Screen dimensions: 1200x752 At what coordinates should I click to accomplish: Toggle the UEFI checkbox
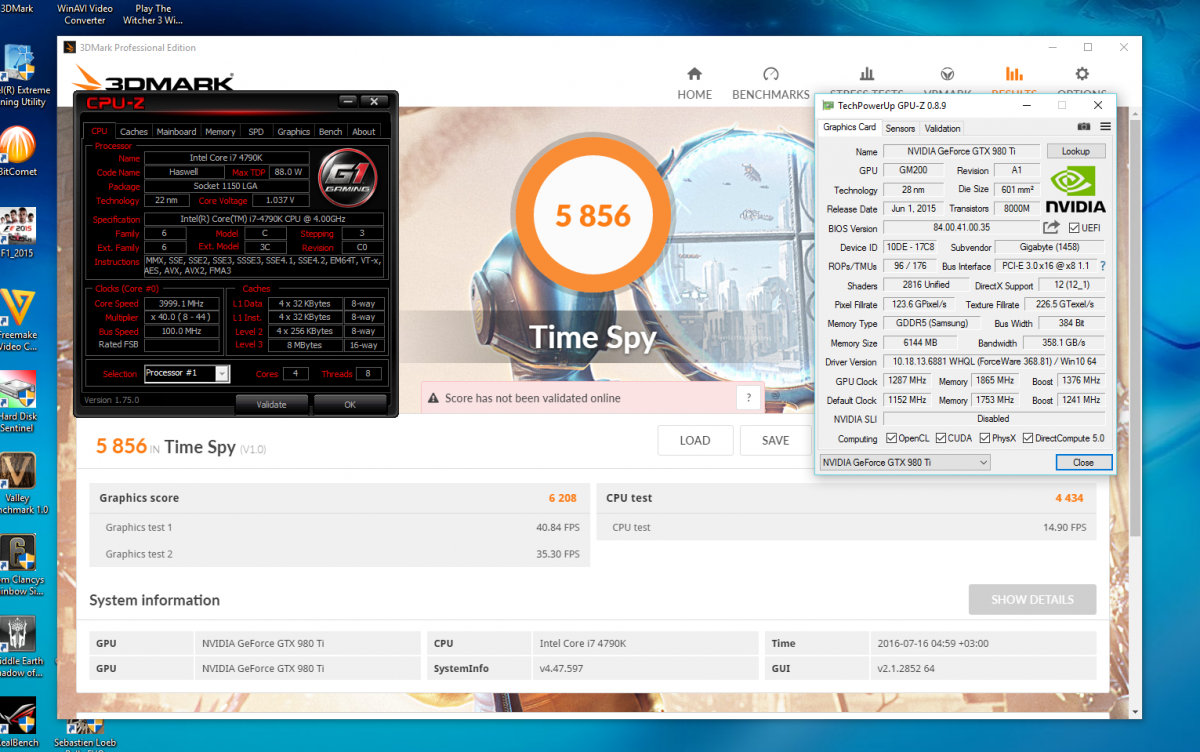pyautogui.click(x=1074, y=228)
